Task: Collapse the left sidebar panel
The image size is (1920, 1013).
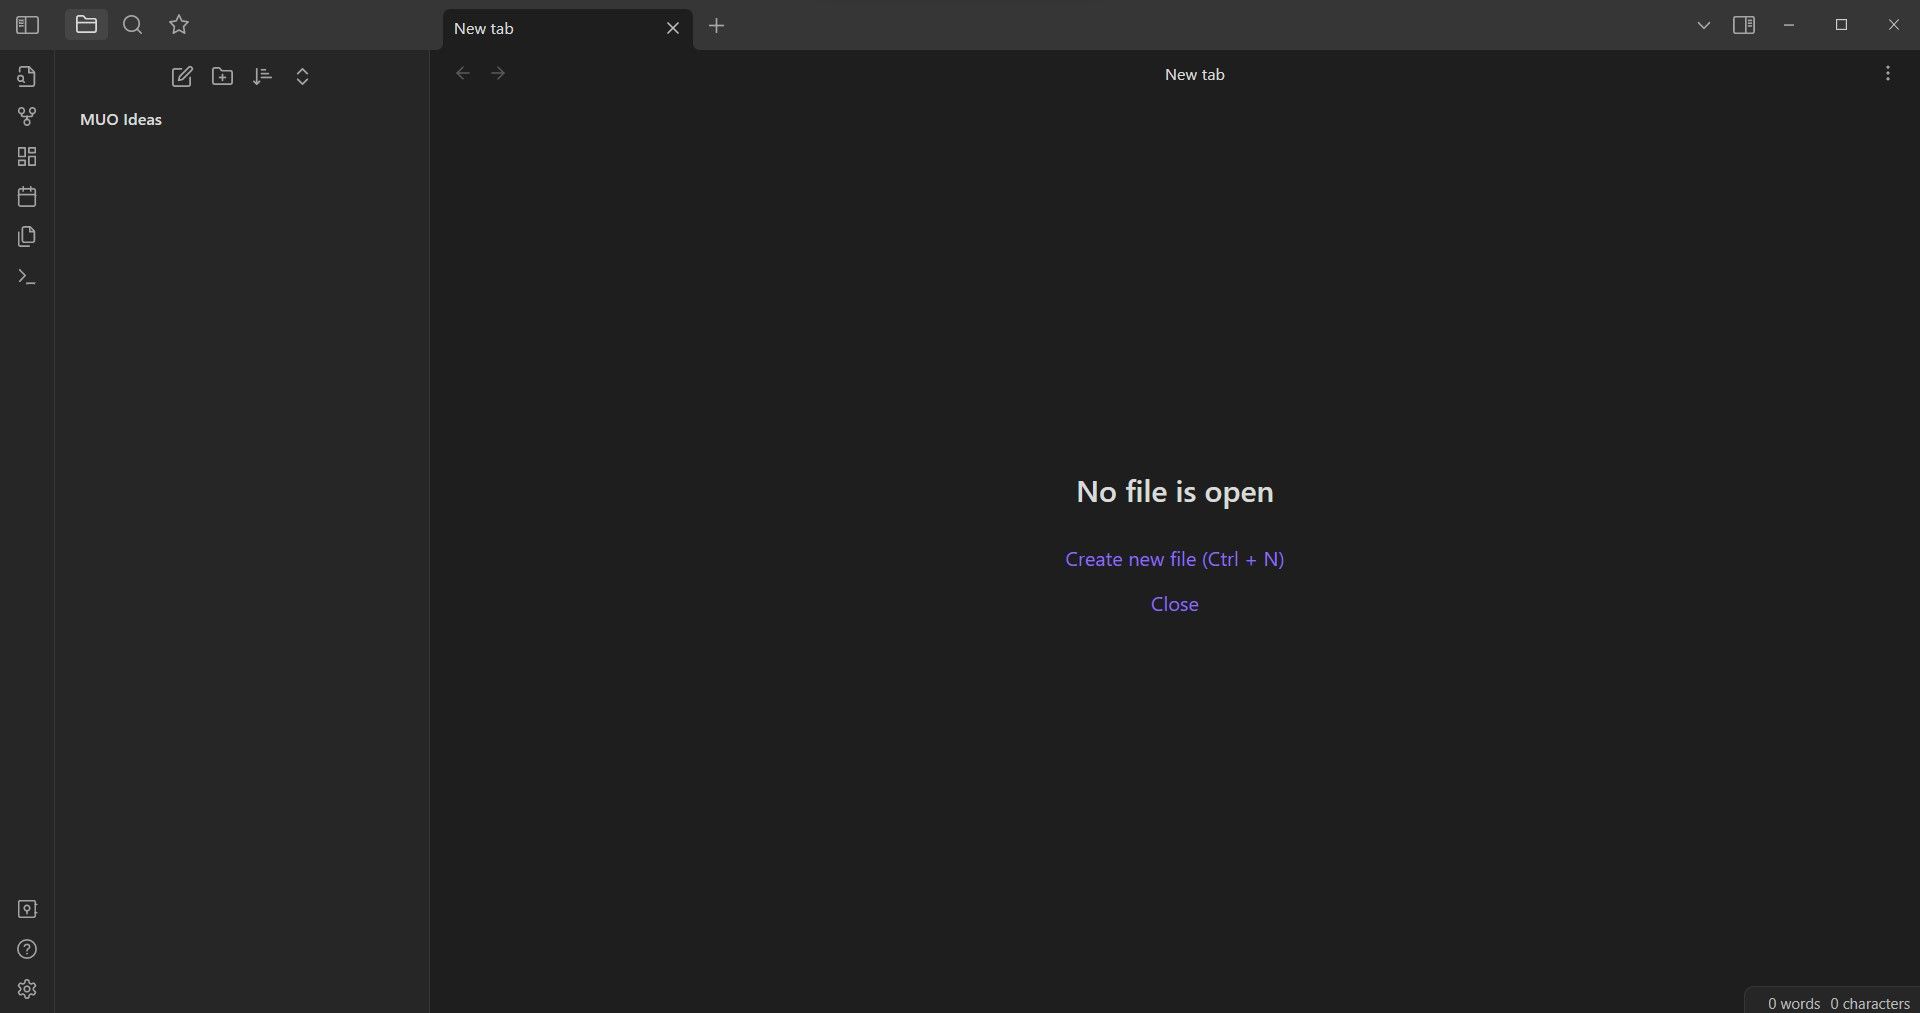Action: [x=27, y=25]
